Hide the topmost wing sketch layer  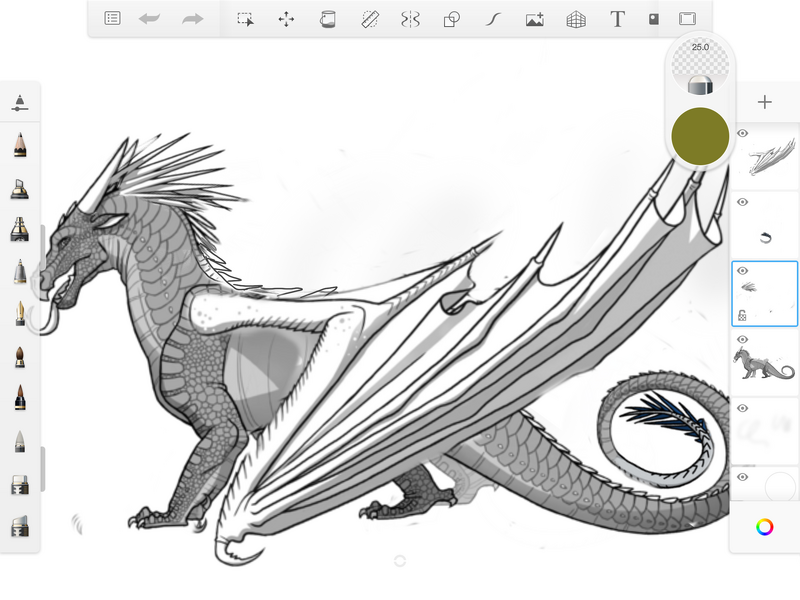[743, 133]
